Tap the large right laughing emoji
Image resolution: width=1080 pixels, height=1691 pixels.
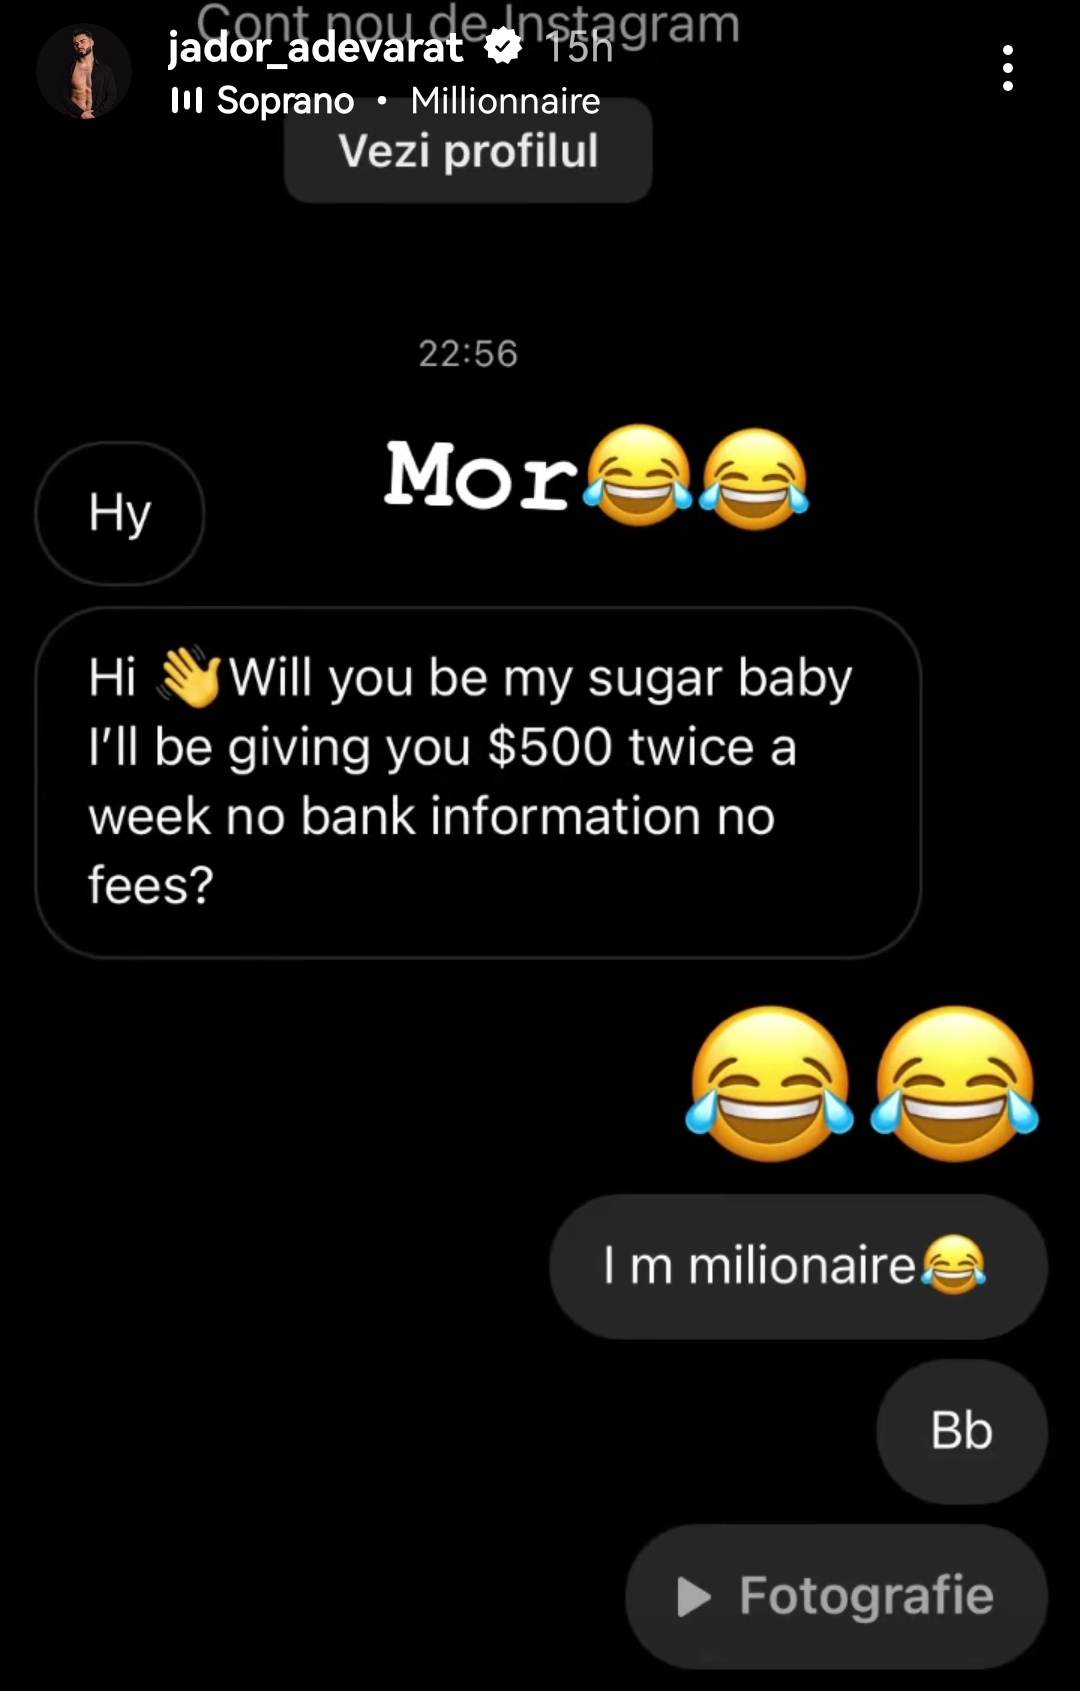click(x=955, y=1084)
